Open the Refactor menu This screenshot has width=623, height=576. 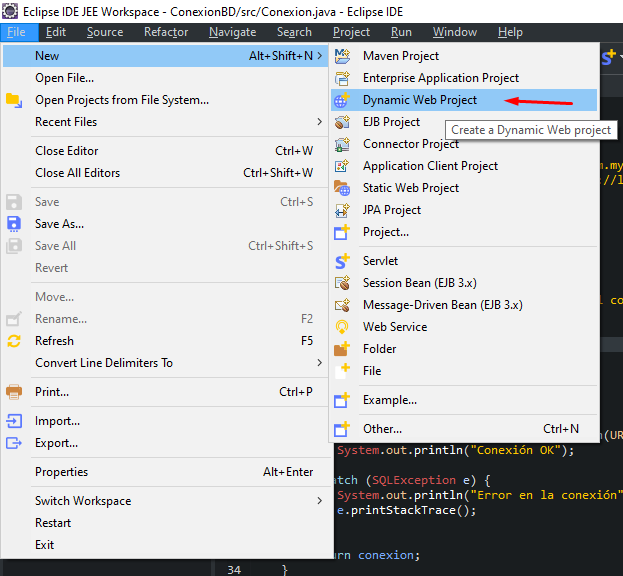click(166, 32)
